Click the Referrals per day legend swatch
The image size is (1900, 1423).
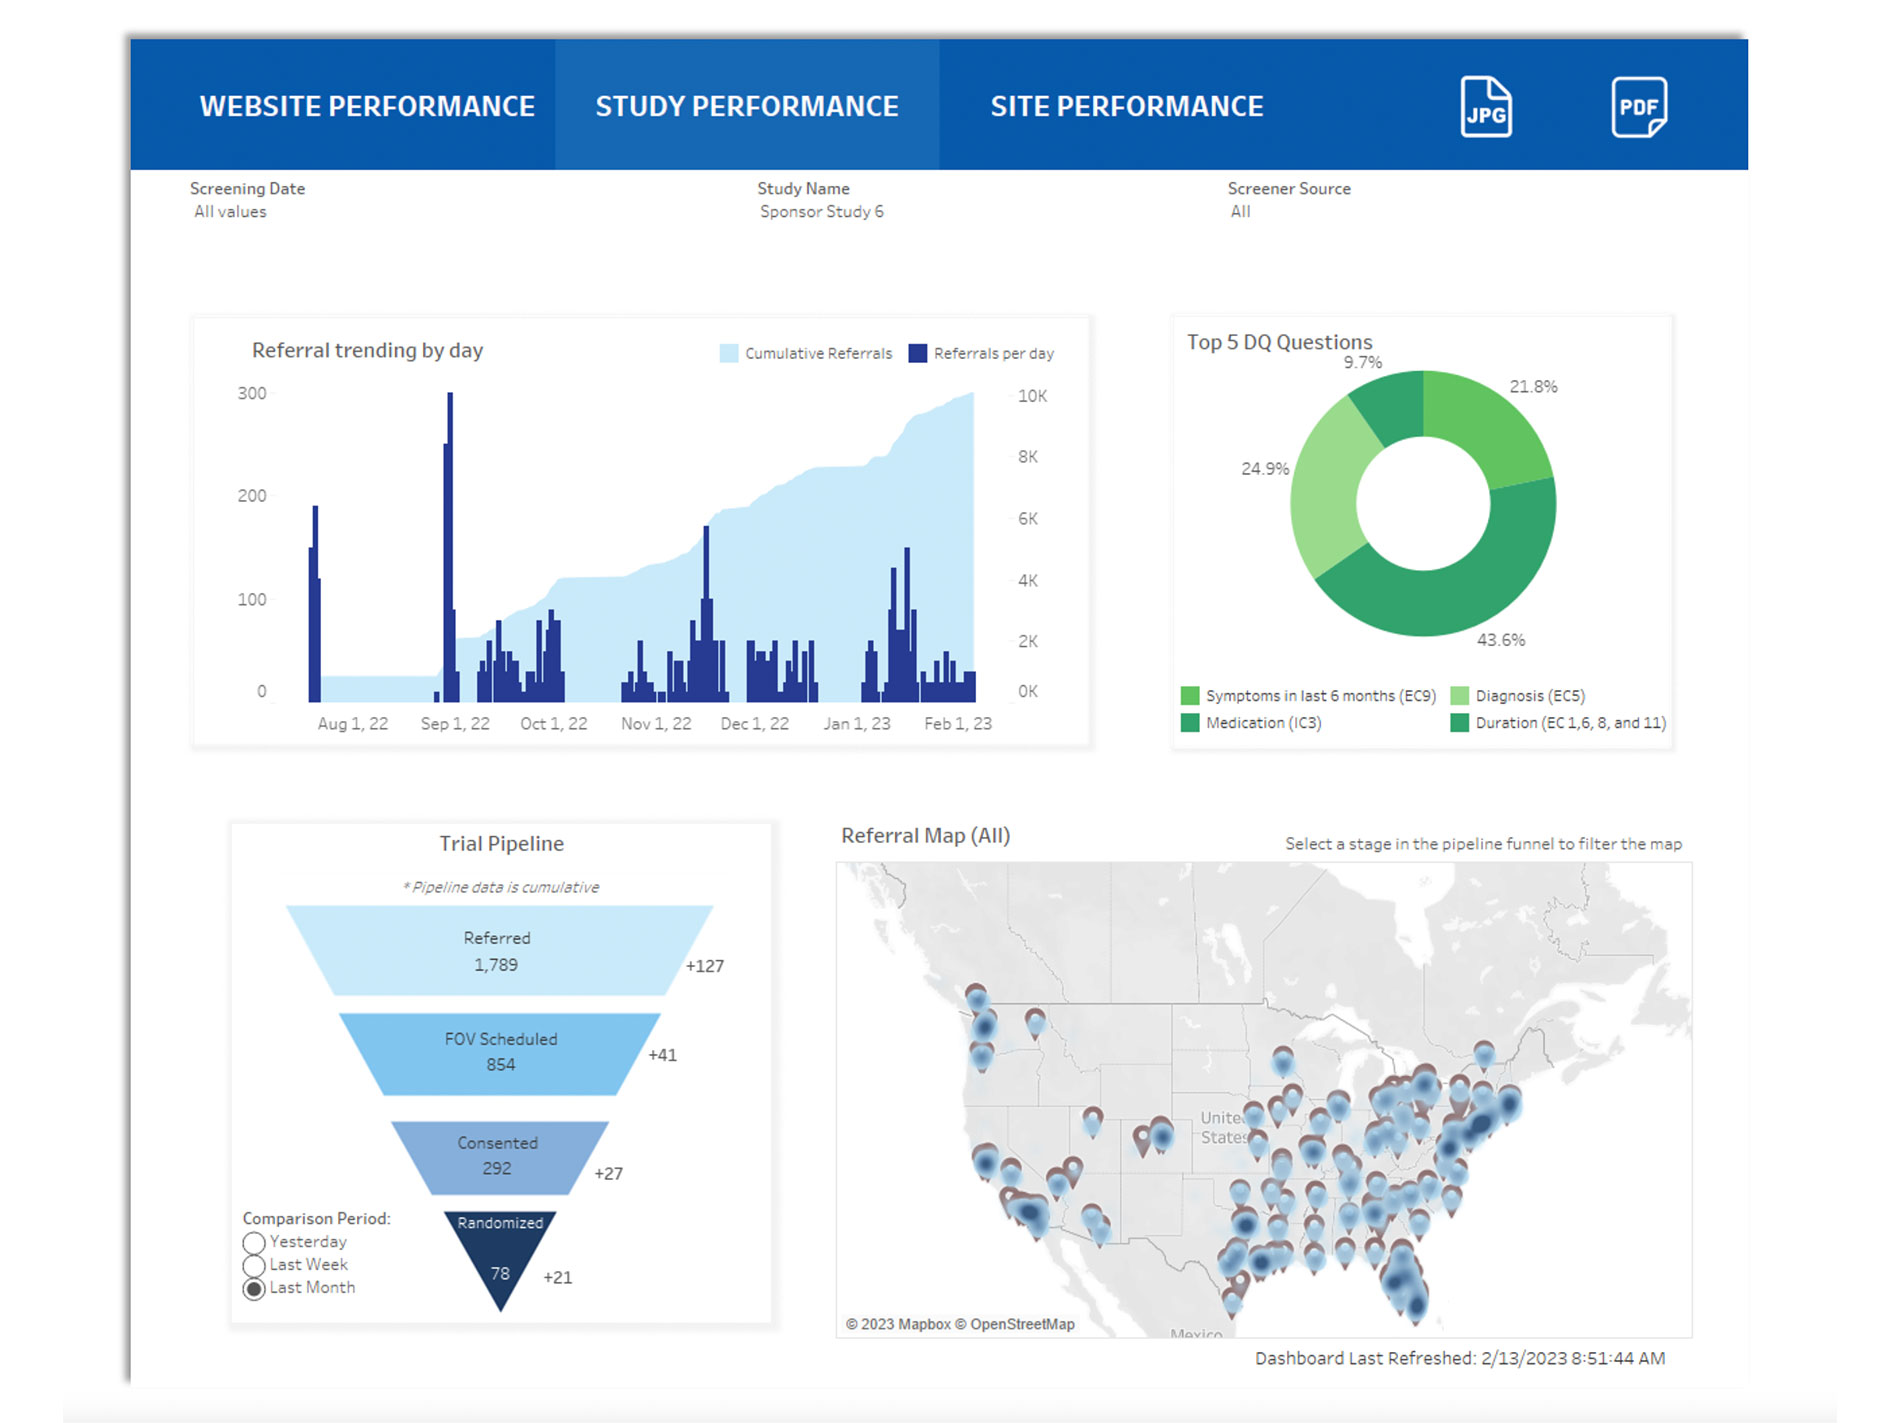point(917,354)
